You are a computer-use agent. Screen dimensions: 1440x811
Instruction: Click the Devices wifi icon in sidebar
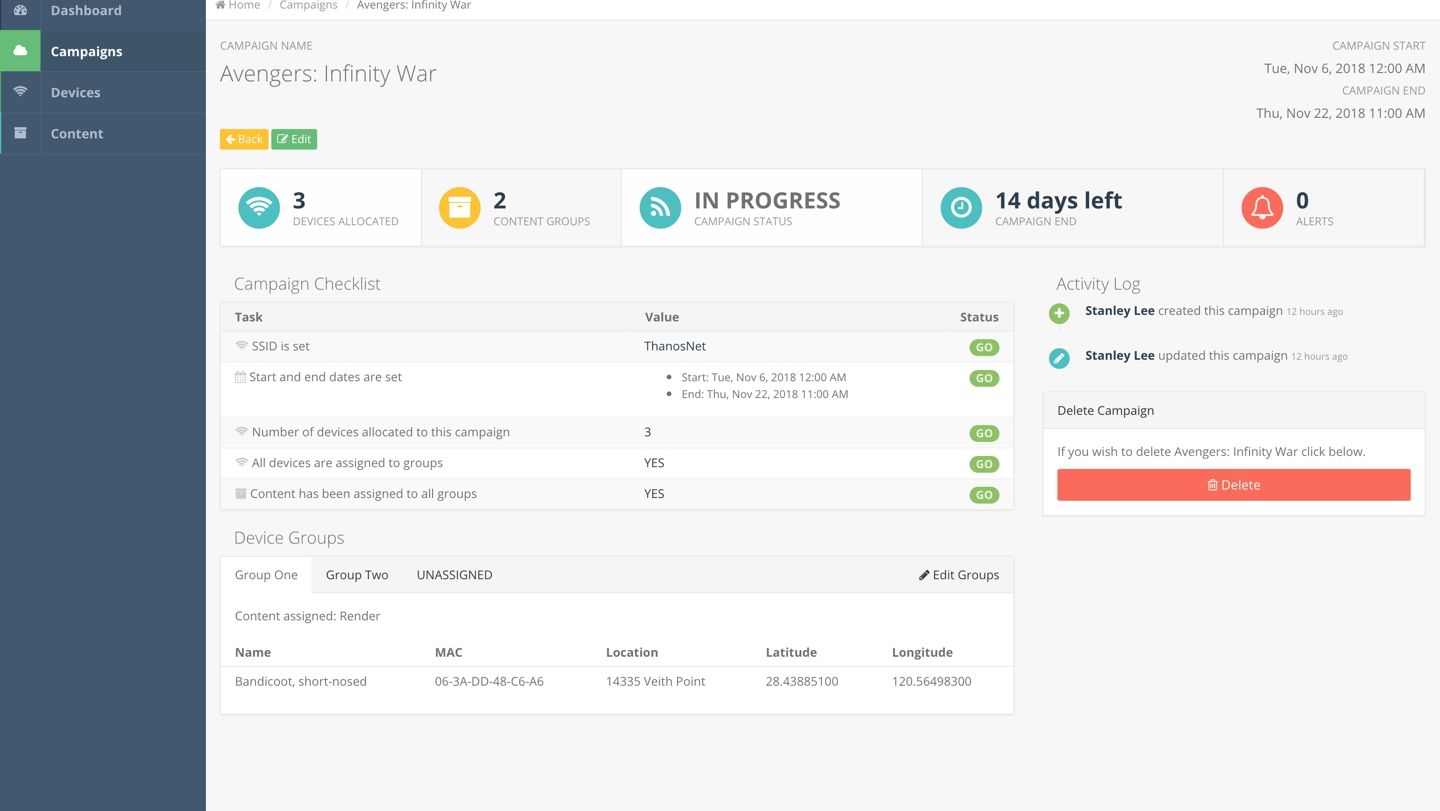pyautogui.click(x=20, y=92)
